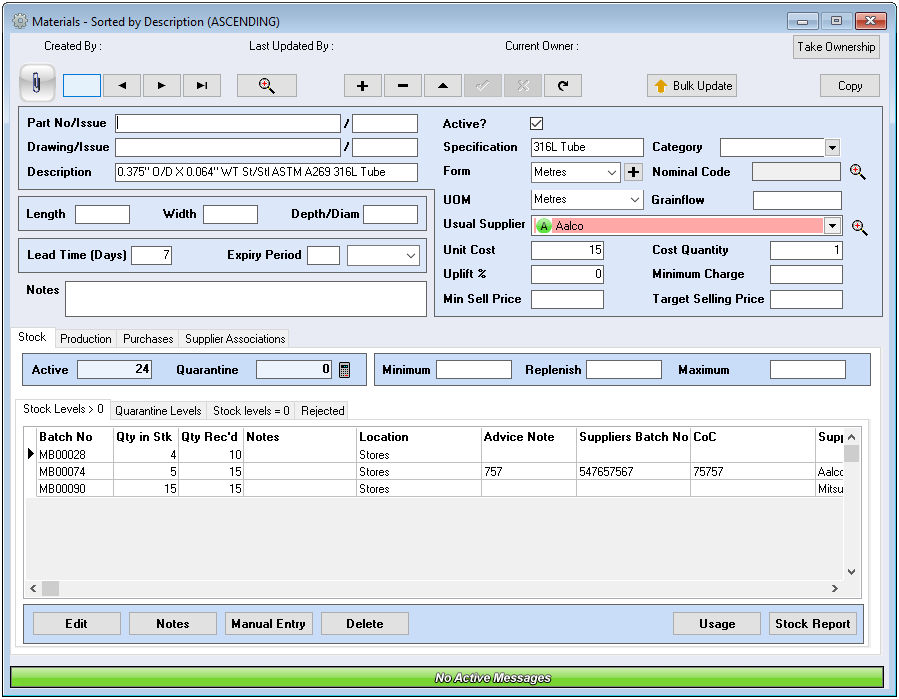Screen dimensions: 899x699
Task: Open the stock calculator icon beside Quarantine
Action: tap(345, 370)
